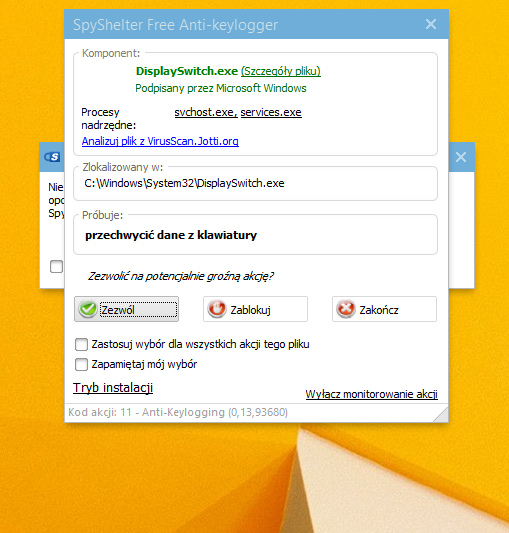509x533 pixels.
Task: Click the C:\Windows\System32\DisplaySwitch.exe path text
Action: [184, 183]
